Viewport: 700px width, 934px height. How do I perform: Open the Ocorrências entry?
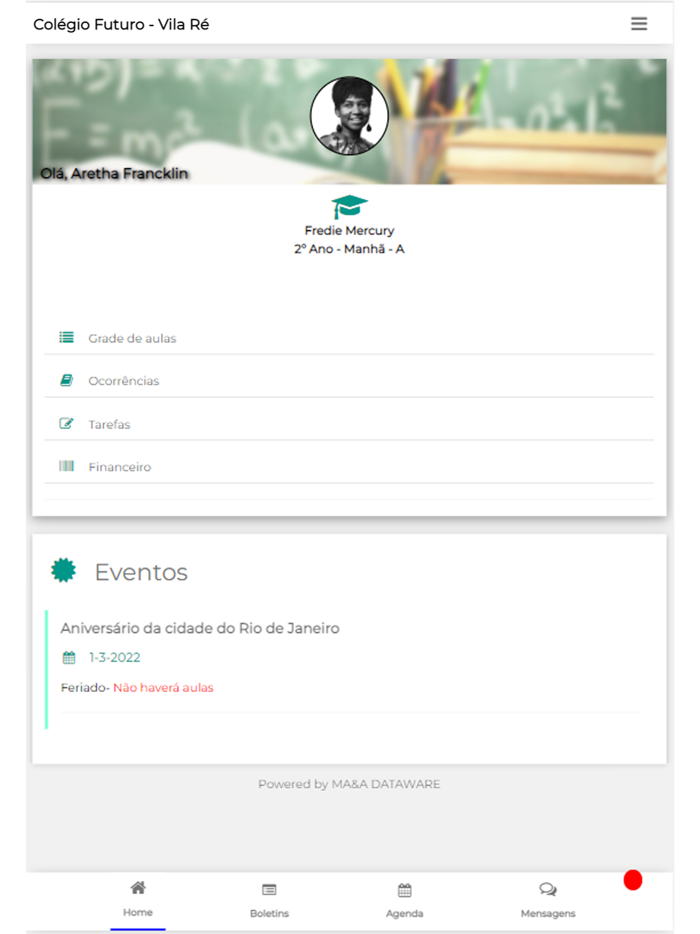(x=349, y=381)
